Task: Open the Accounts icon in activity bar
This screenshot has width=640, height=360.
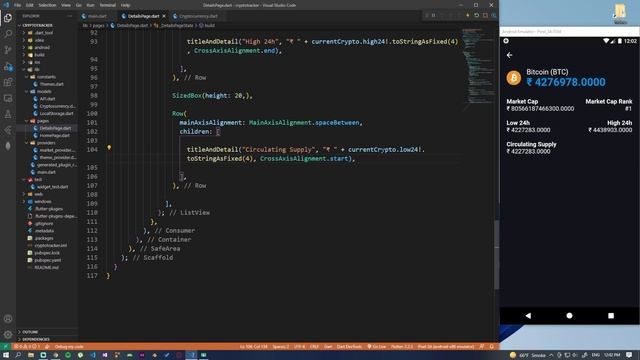Action: [x=8, y=319]
